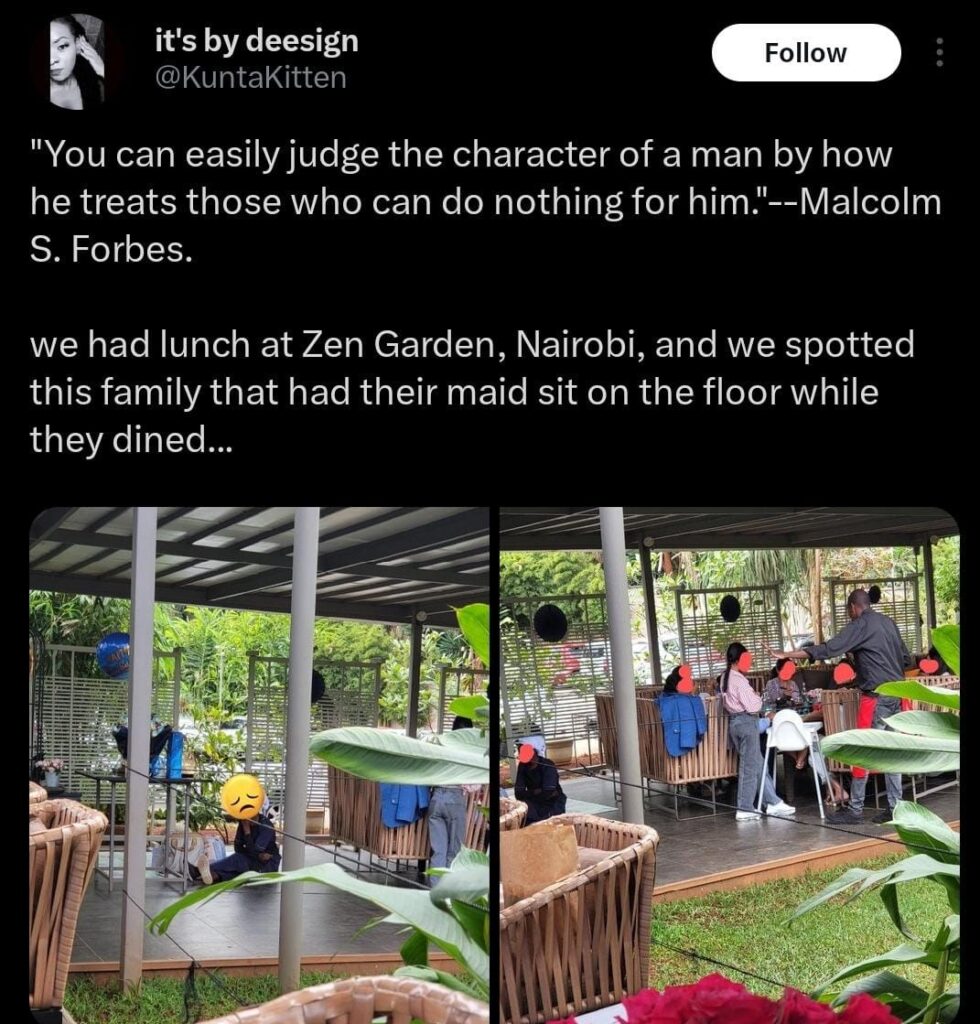The image size is (980, 1024).
Task: Click the wicker chair foreground in right photo
Action: tap(578, 918)
